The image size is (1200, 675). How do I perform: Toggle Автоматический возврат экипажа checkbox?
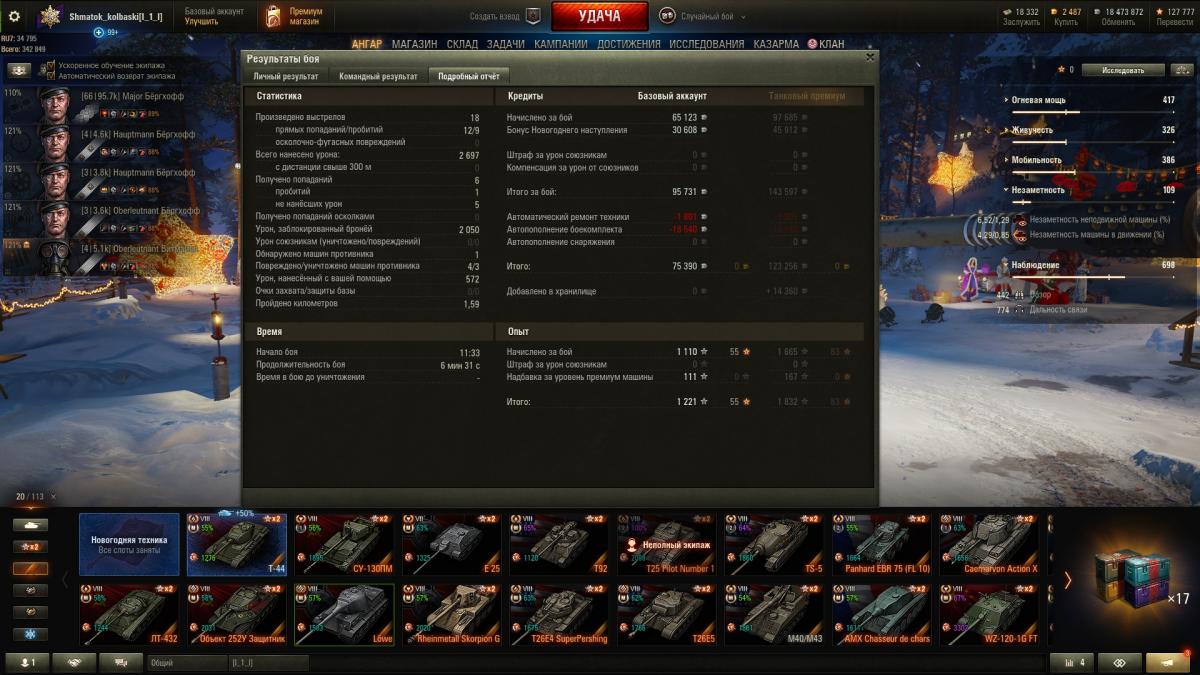click(50, 76)
